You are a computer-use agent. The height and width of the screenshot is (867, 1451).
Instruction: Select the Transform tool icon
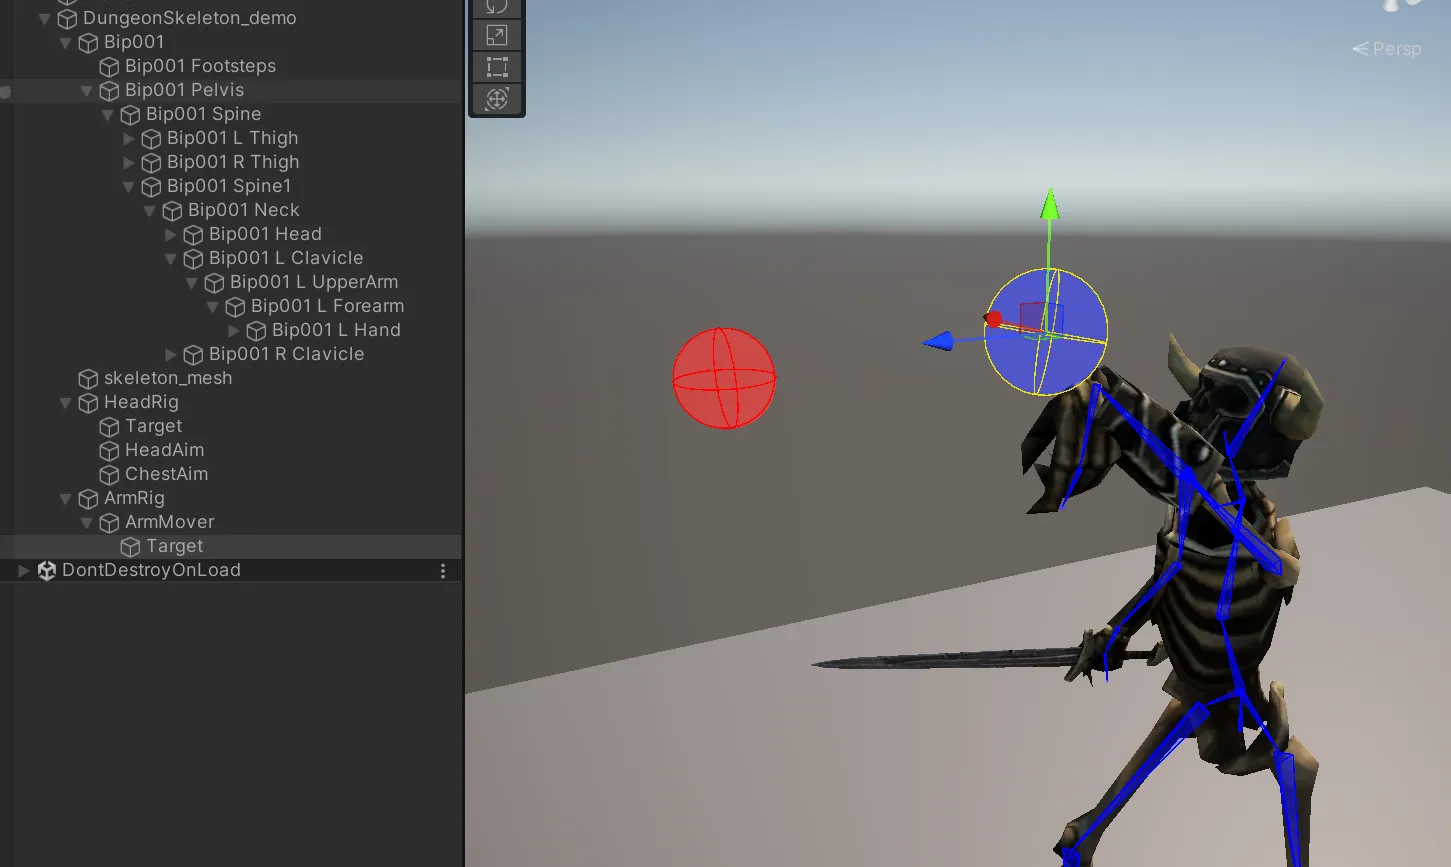pos(497,99)
